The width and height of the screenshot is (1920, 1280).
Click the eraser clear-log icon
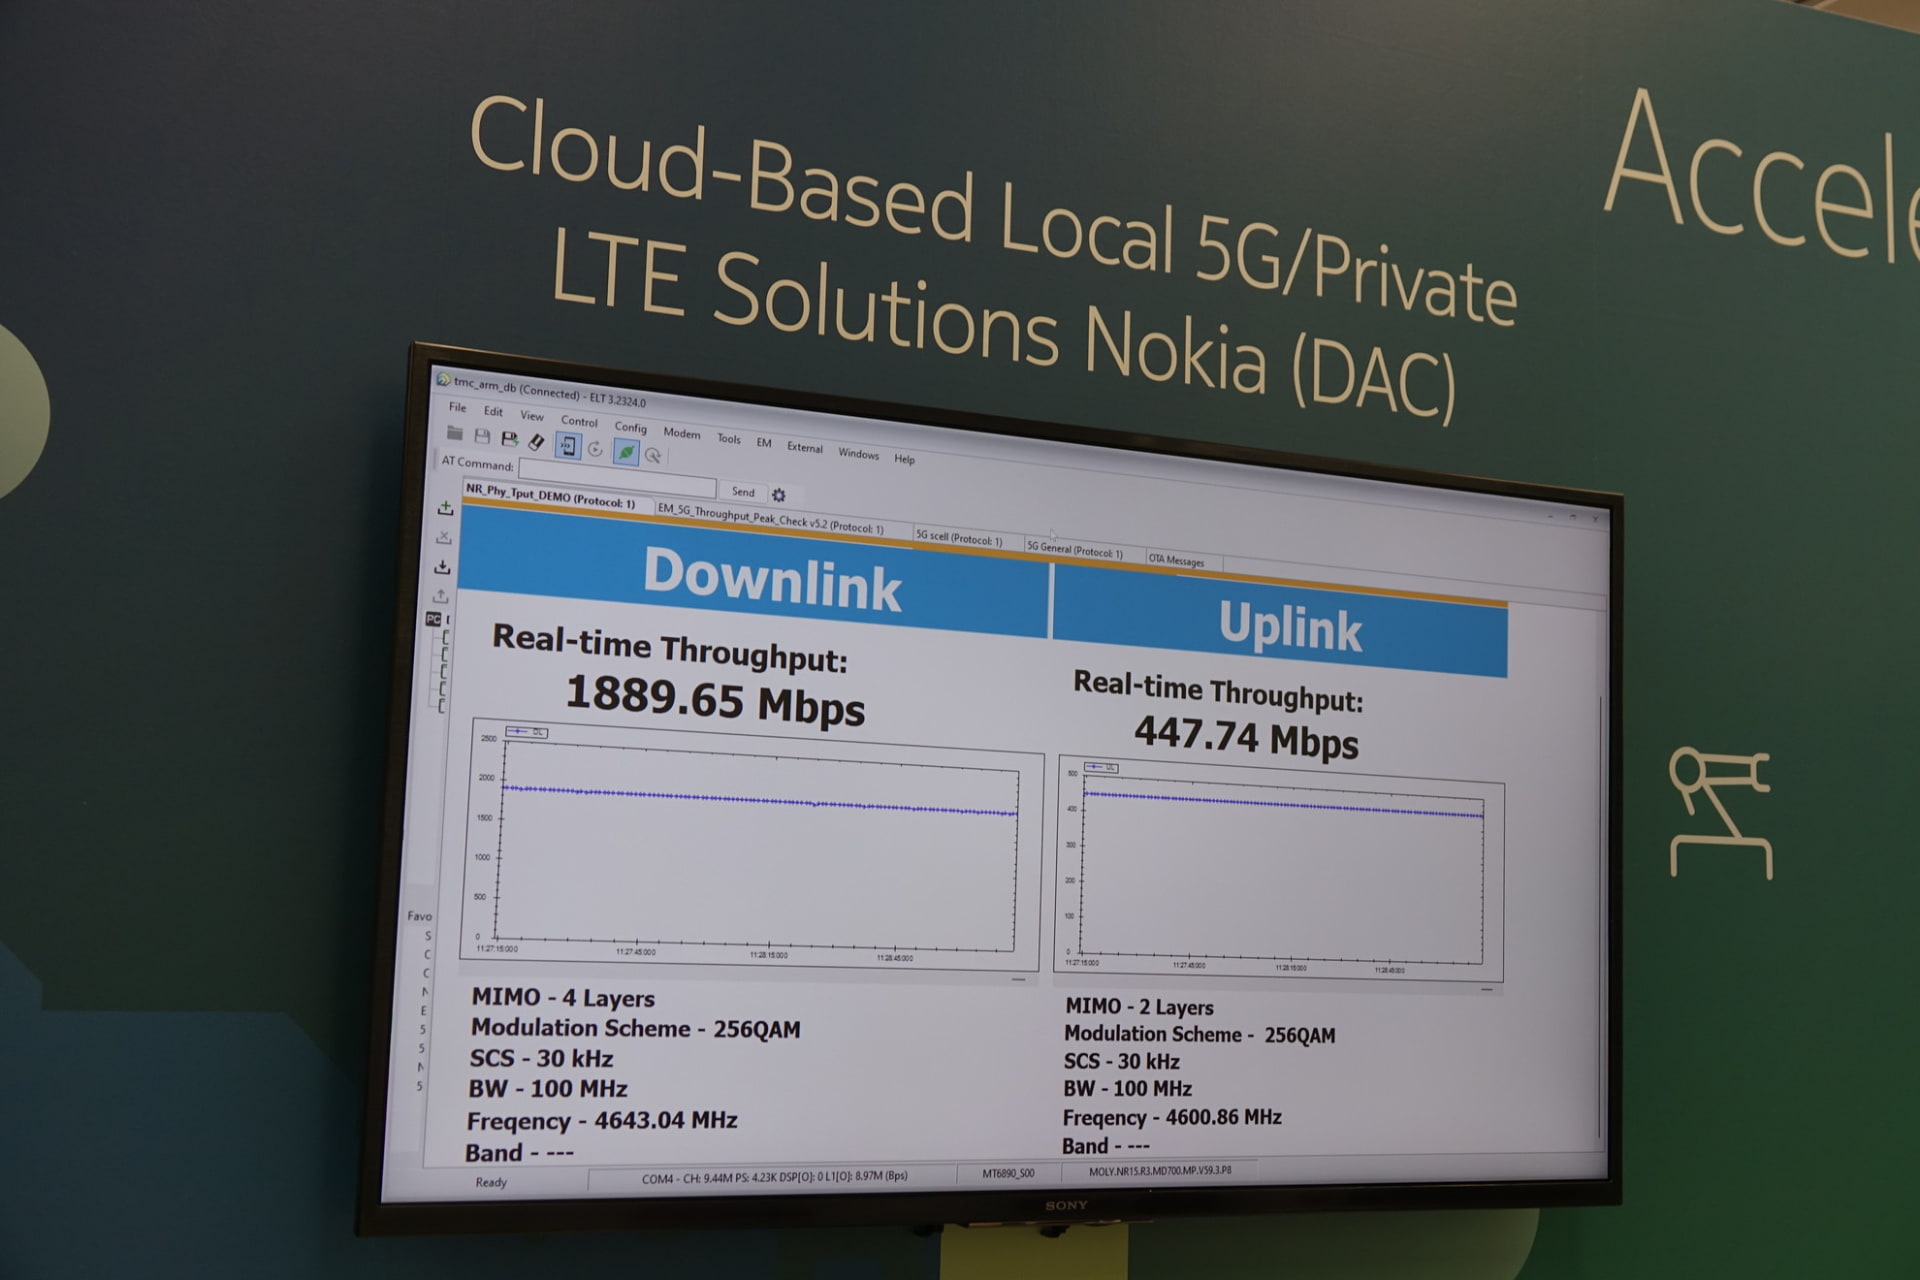pyautogui.click(x=537, y=442)
